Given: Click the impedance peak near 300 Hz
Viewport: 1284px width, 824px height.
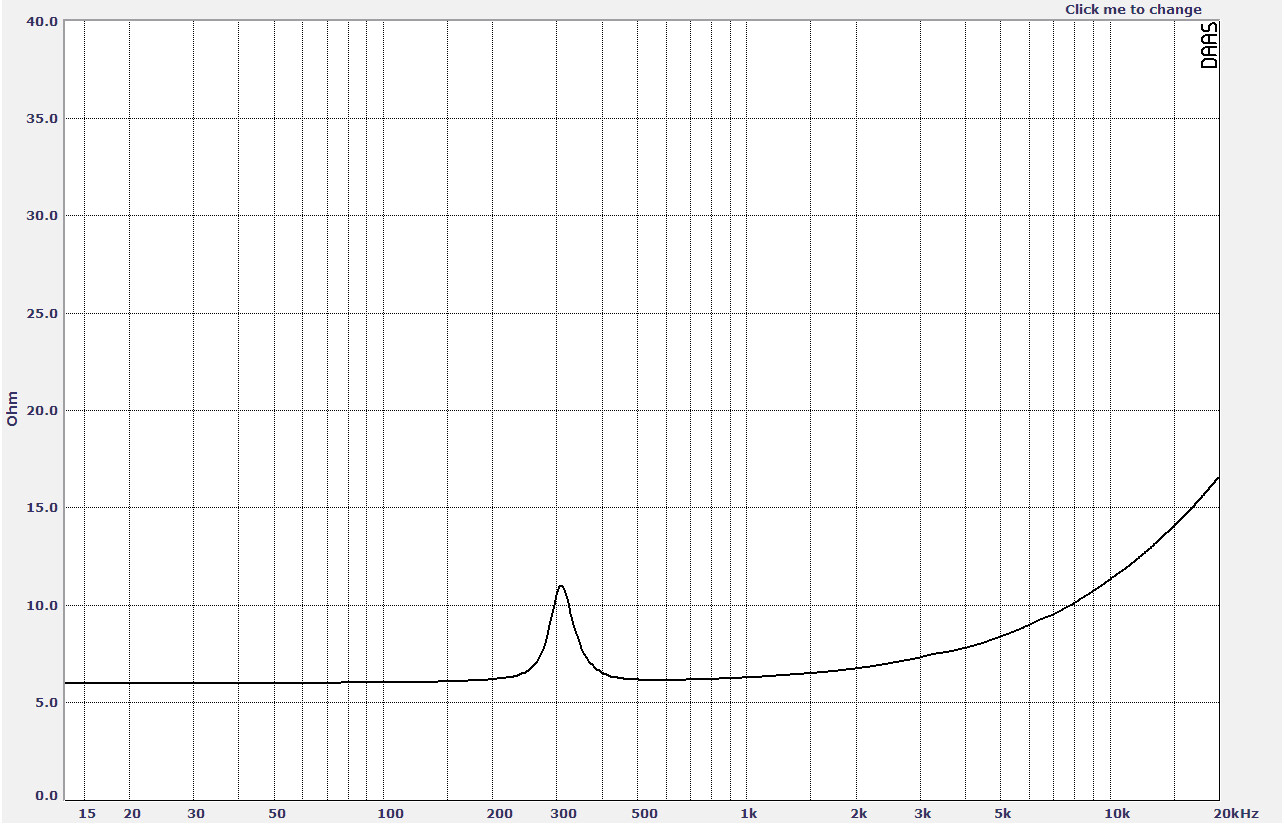Looking at the screenshot, I should 561,586.
